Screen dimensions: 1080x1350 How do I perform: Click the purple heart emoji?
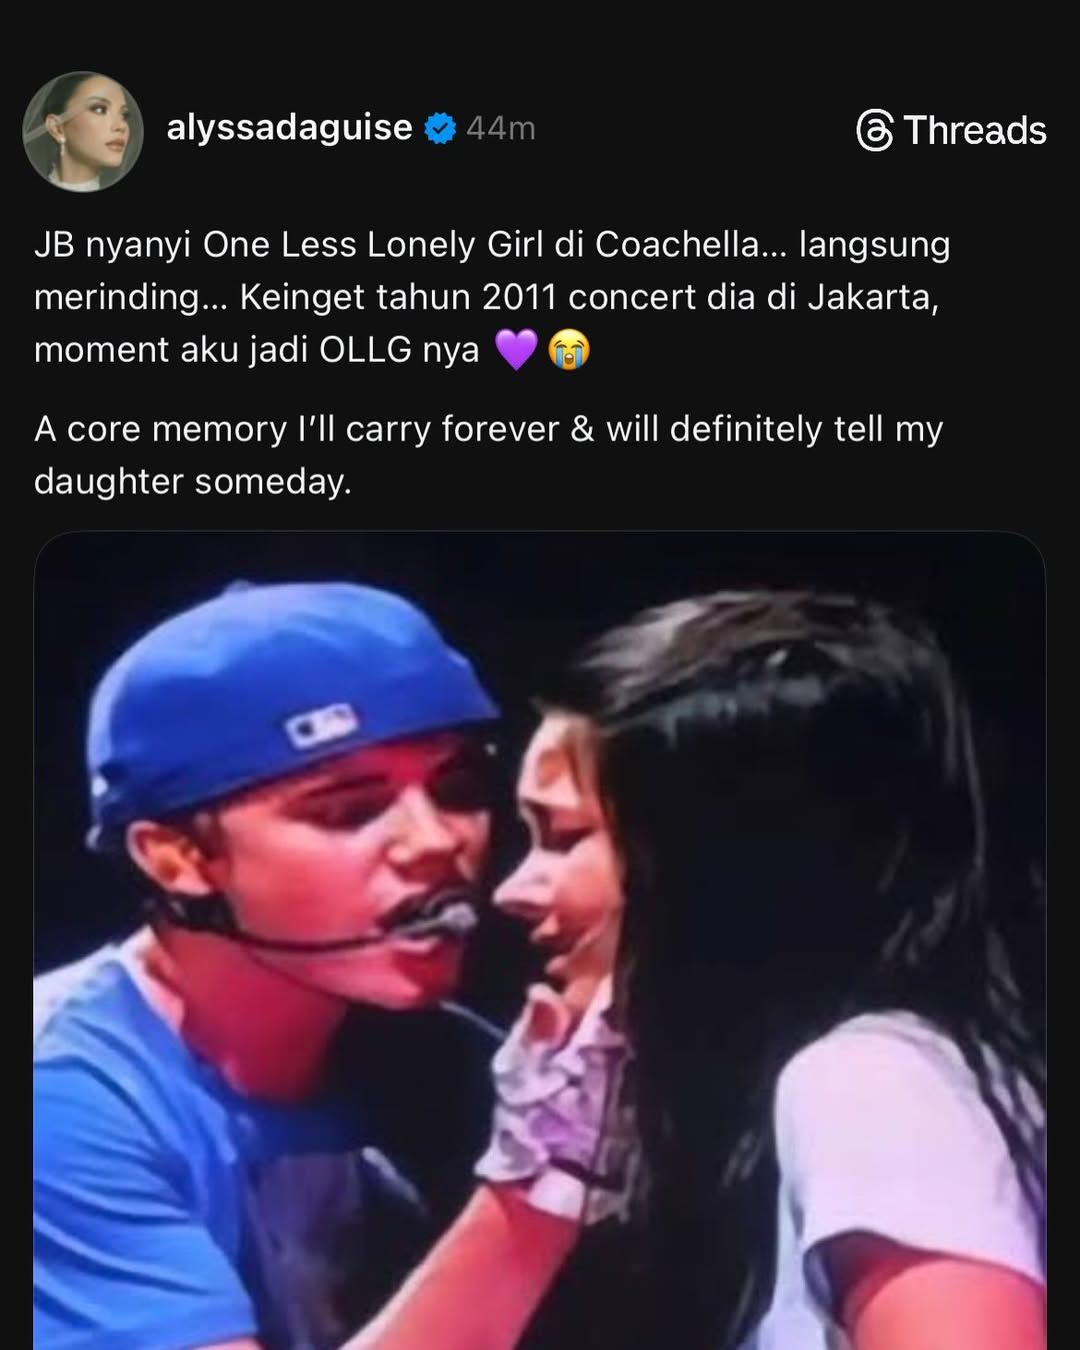(516, 350)
